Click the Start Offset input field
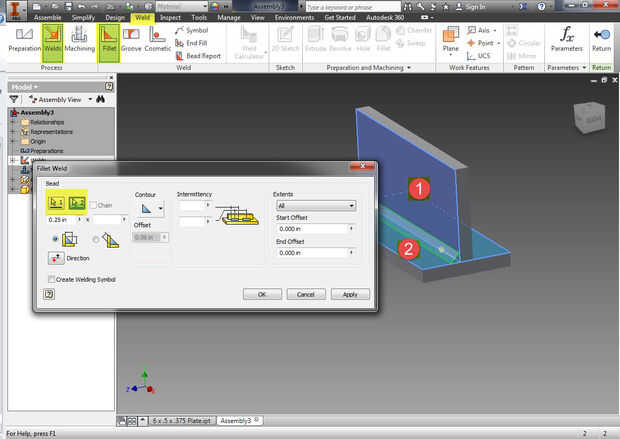The image size is (620, 439). (312, 229)
